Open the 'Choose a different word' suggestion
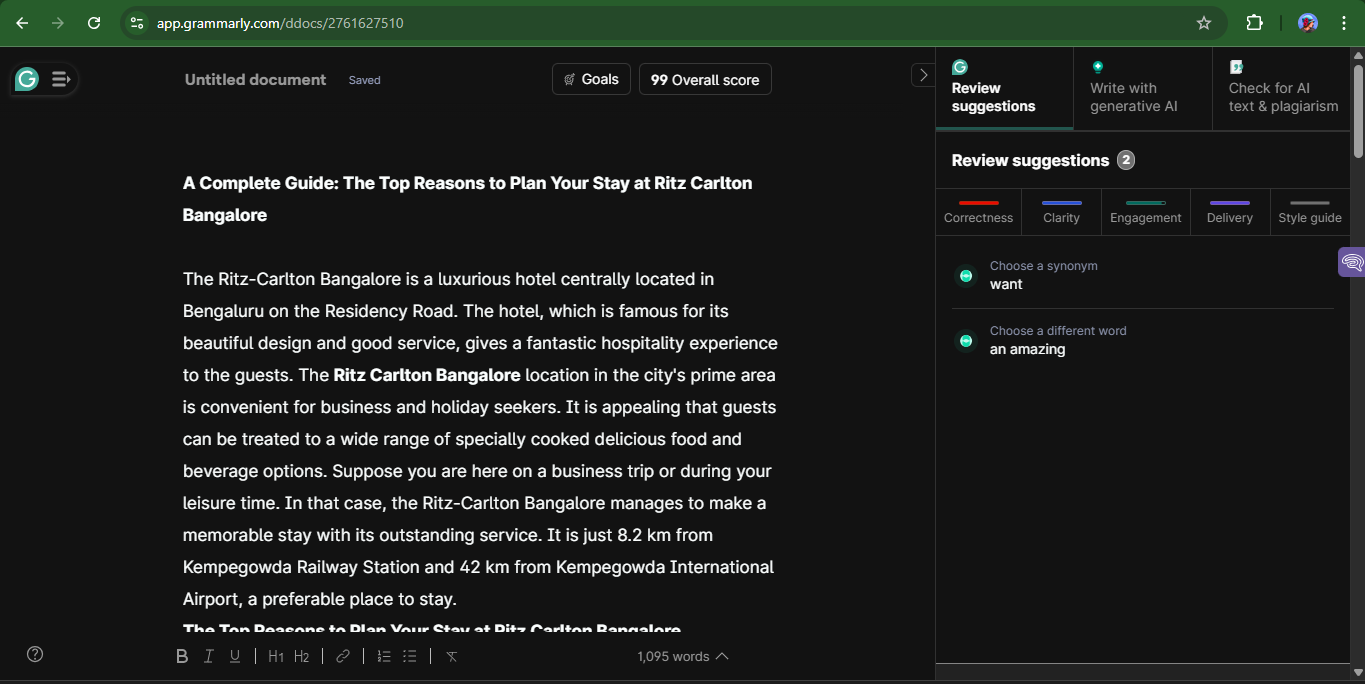The height and width of the screenshot is (684, 1365). click(x=1143, y=341)
